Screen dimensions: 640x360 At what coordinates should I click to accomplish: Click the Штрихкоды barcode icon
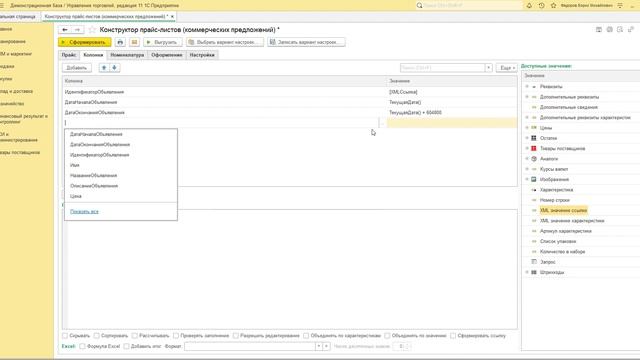pos(534,272)
